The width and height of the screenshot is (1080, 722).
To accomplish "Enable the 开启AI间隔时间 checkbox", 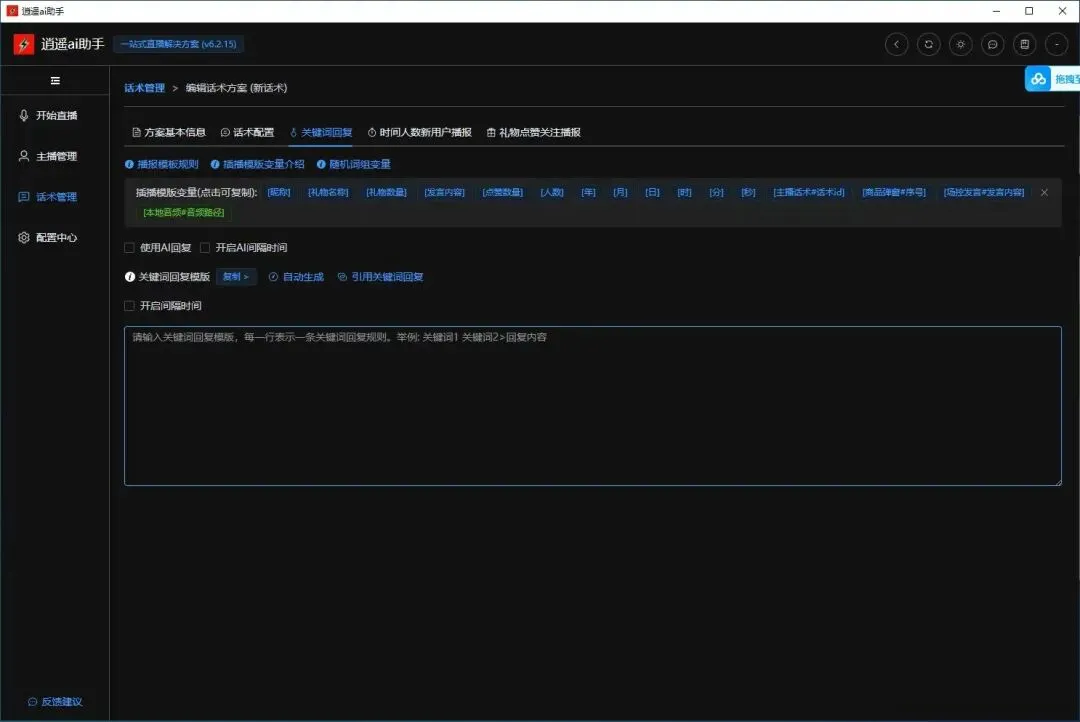I will pyautogui.click(x=205, y=248).
